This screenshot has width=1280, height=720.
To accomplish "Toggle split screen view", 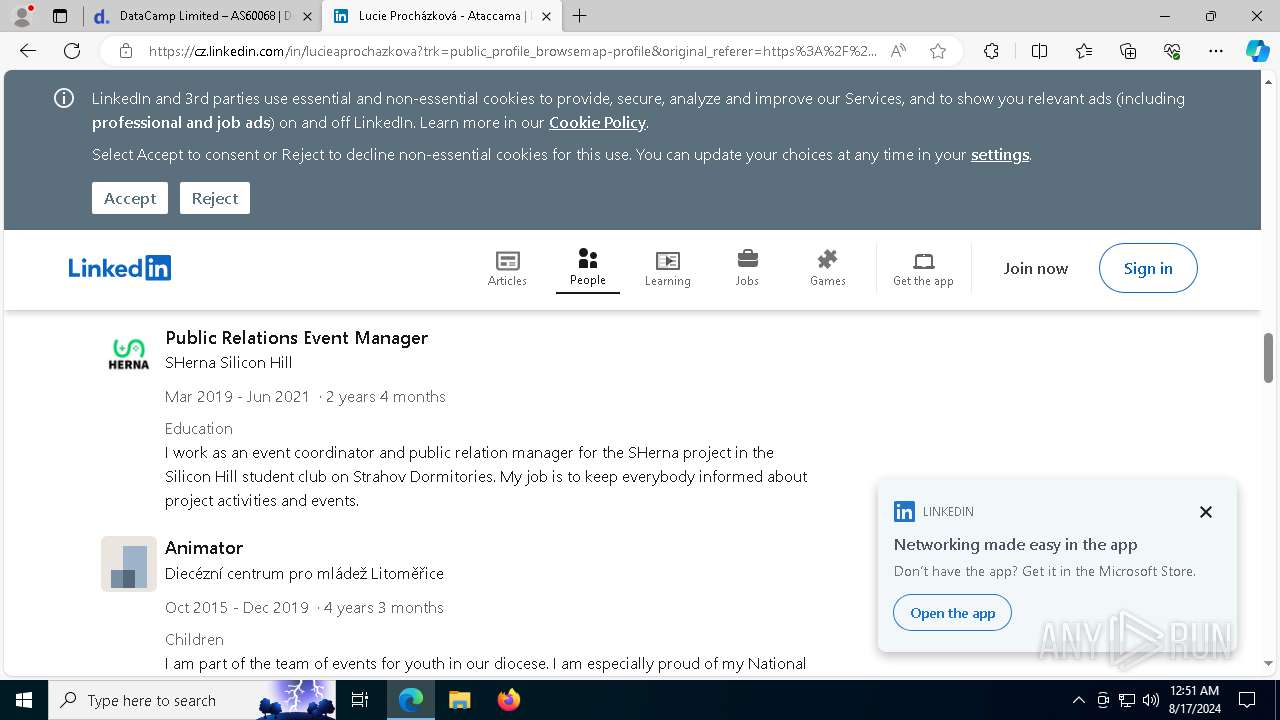I will (x=1039, y=51).
